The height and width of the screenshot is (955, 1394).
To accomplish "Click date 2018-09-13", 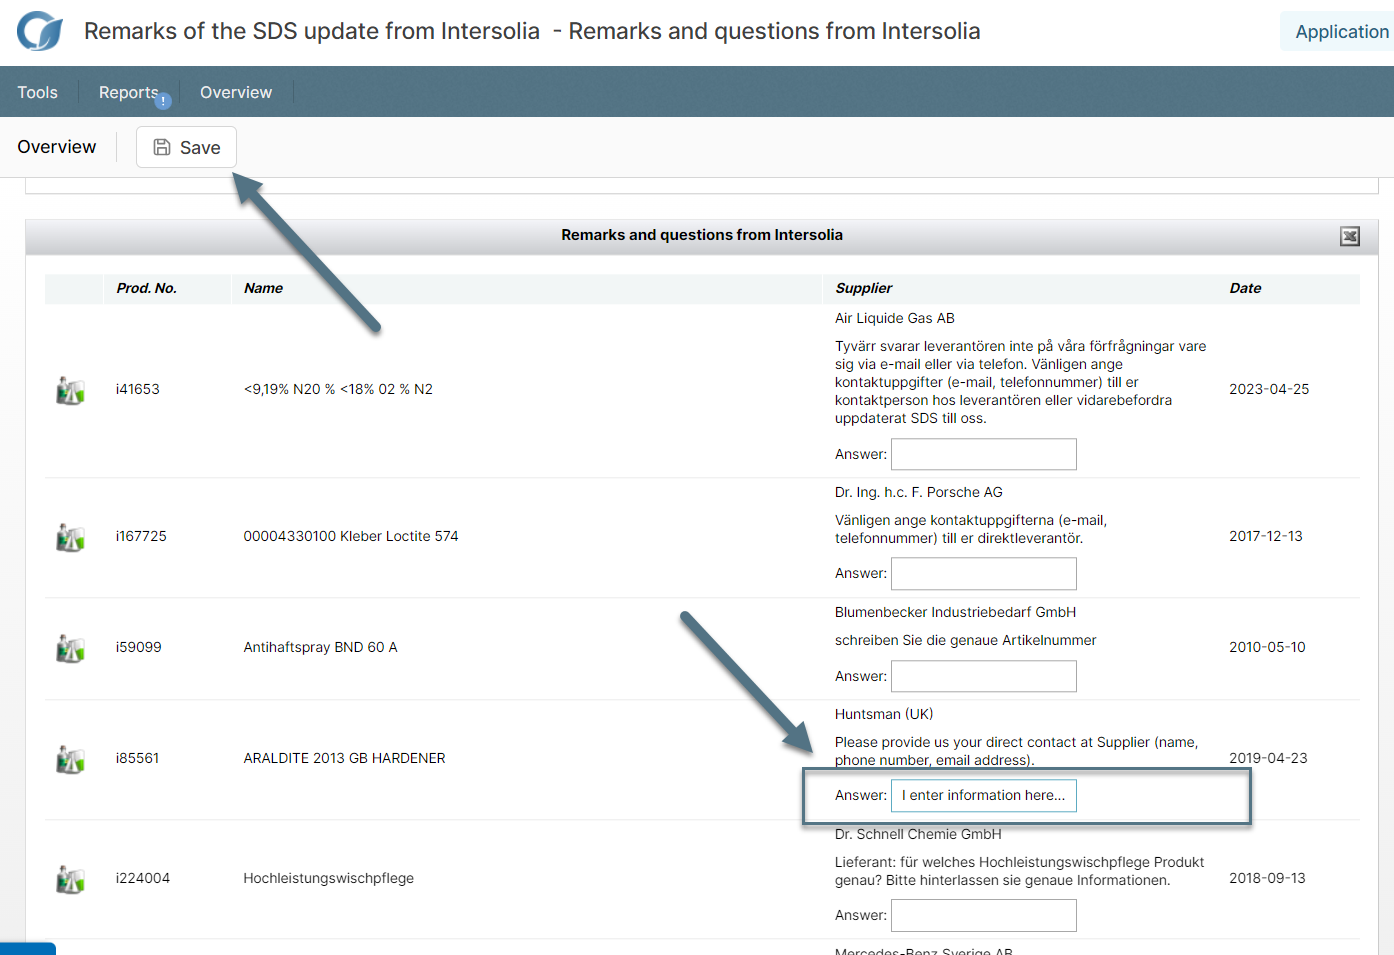I will pyautogui.click(x=1267, y=878).
